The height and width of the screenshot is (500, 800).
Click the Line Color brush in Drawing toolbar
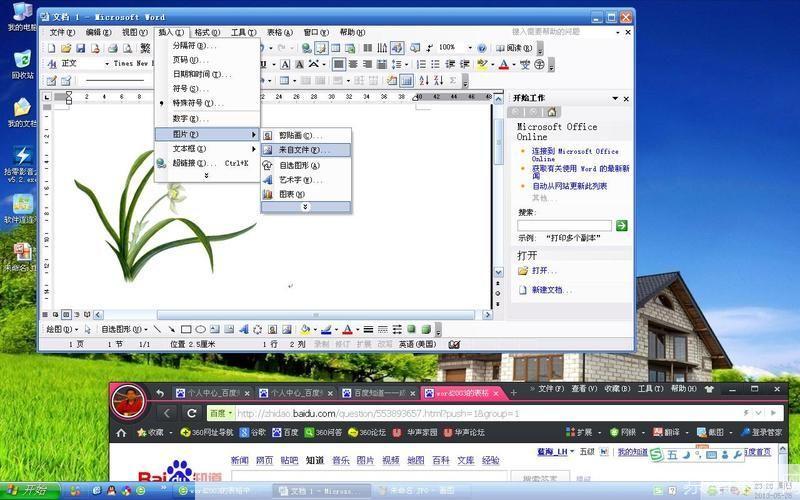[x=326, y=329]
